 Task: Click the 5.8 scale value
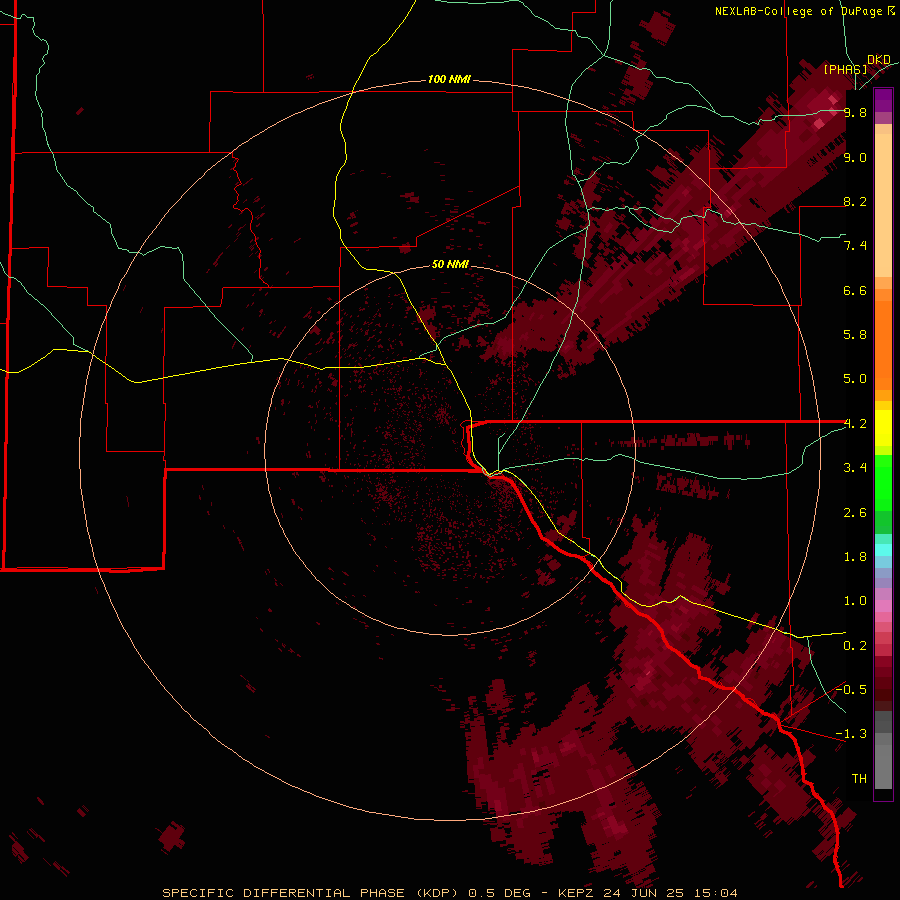(855, 335)
